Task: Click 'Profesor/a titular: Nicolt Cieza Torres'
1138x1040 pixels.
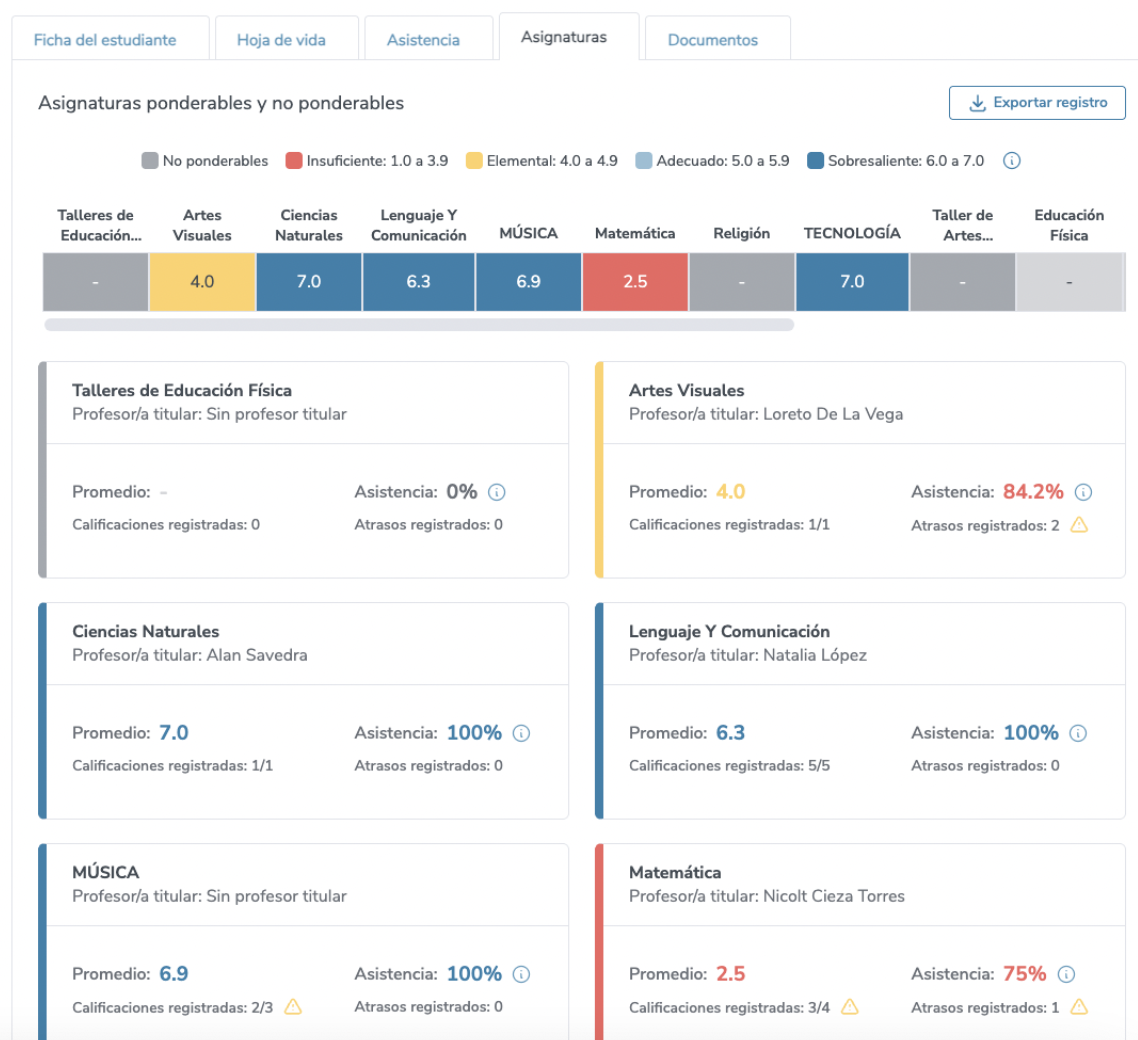Action: tap(766, 896)
